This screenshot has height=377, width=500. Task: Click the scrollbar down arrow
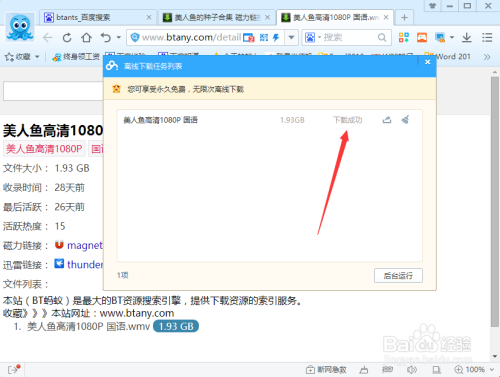click(495, 356)
